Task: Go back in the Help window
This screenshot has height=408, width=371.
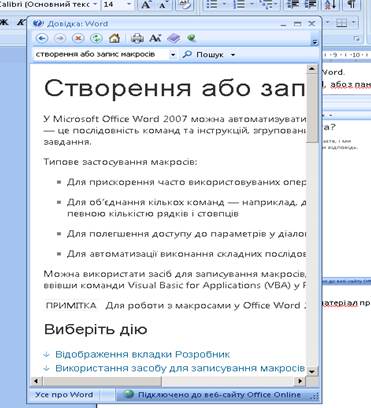Action: coord(42,38)
